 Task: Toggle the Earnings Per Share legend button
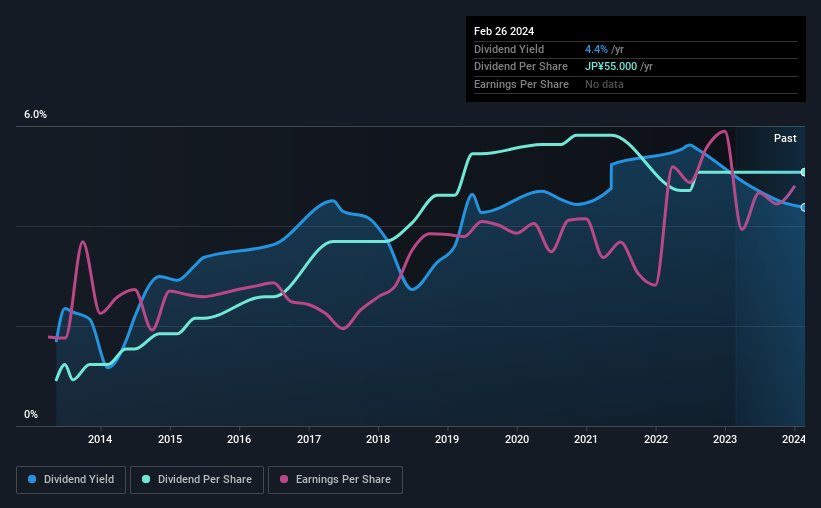coord(335,480)
